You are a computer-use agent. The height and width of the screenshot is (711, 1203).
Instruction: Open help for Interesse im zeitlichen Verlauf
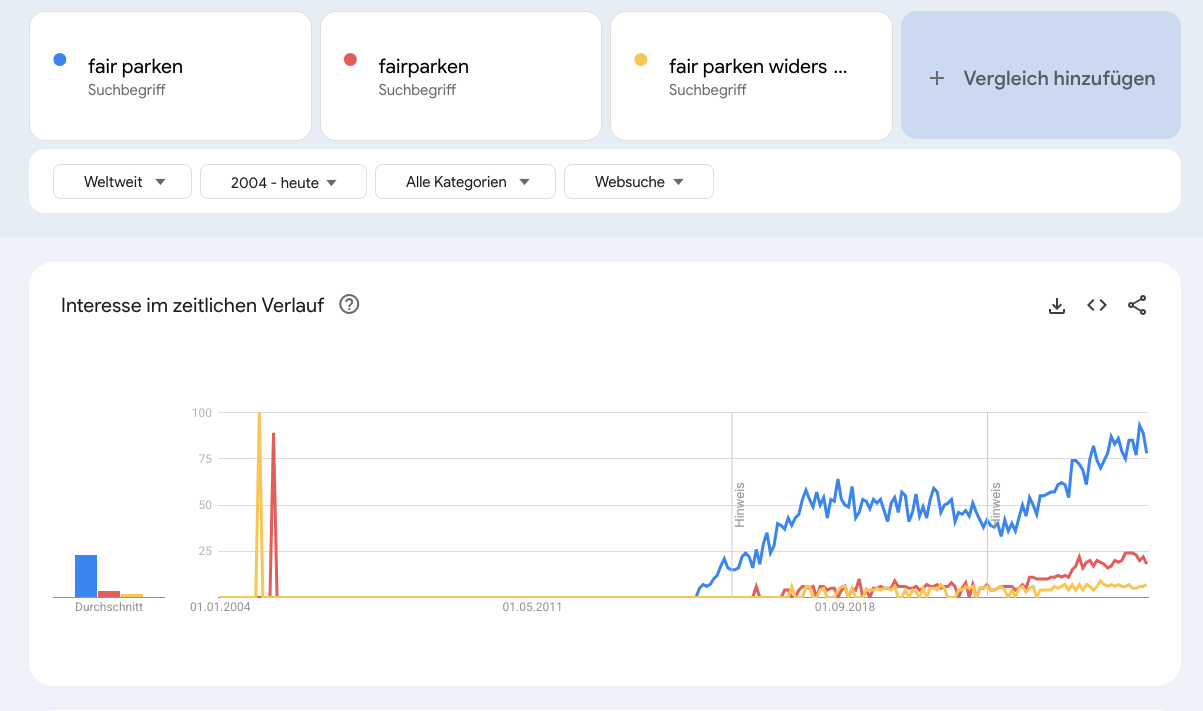(x=349, y=305)
